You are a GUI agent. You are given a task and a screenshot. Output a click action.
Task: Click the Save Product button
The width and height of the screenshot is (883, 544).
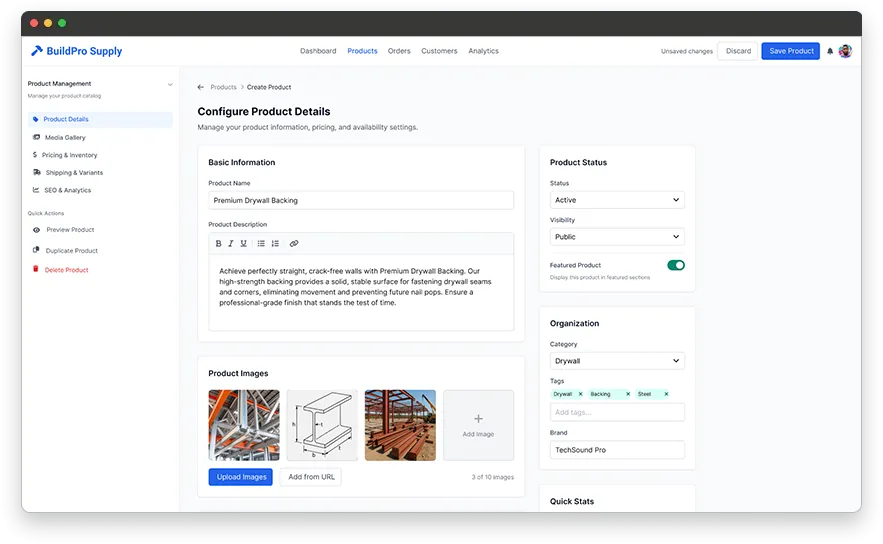[x=791, y=51]
